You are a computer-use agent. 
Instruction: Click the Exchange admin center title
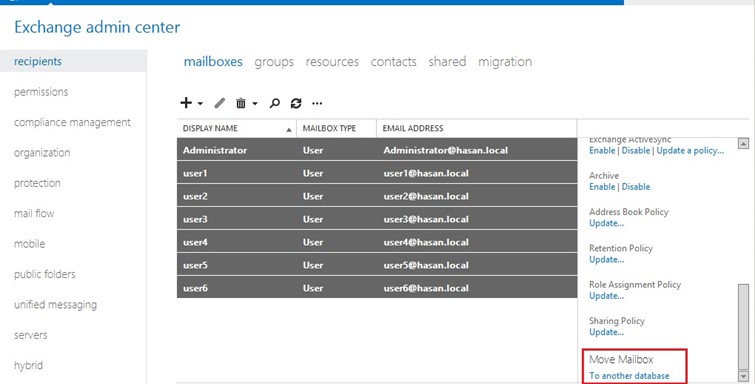coord(97,27)
